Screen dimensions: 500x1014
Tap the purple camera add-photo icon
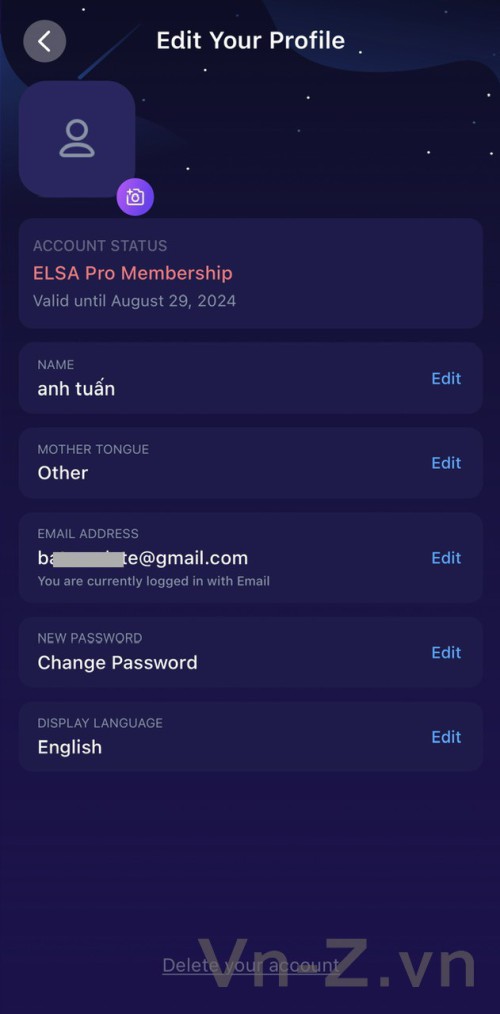tap(135, 197)
